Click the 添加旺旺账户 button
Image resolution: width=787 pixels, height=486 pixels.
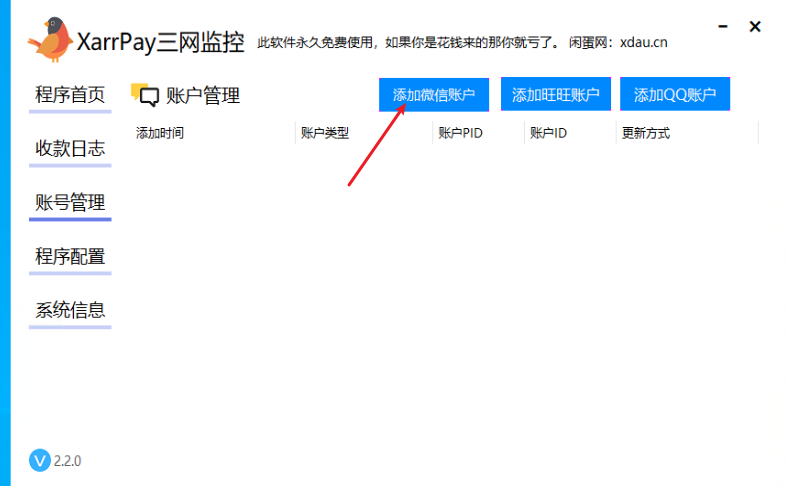[555, 95]
